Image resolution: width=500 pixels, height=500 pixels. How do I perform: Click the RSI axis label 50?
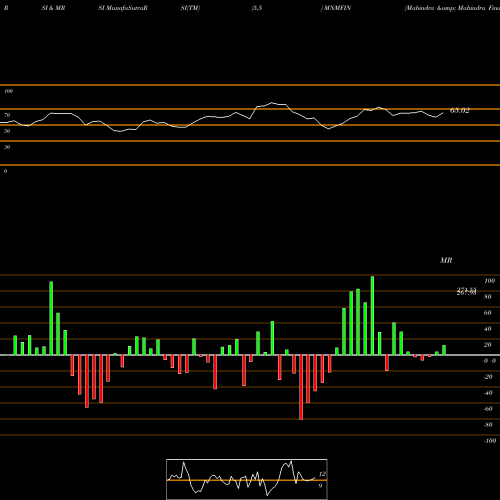pos(7,131)
